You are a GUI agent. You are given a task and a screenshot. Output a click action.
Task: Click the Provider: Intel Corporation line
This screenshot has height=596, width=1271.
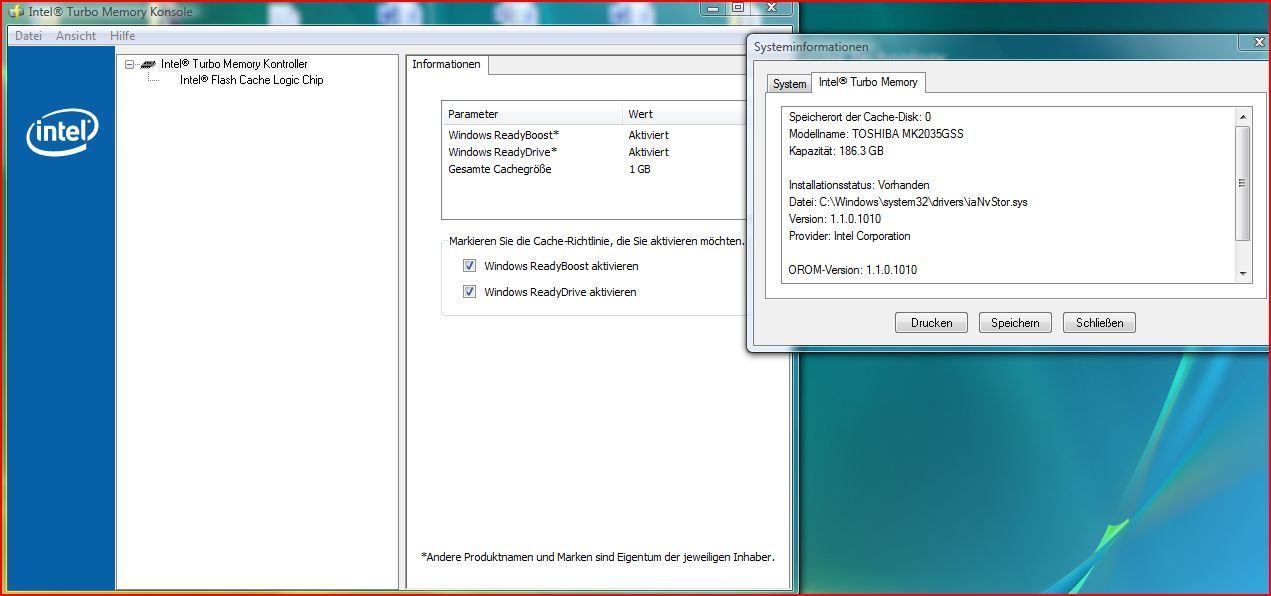point(849,236)
